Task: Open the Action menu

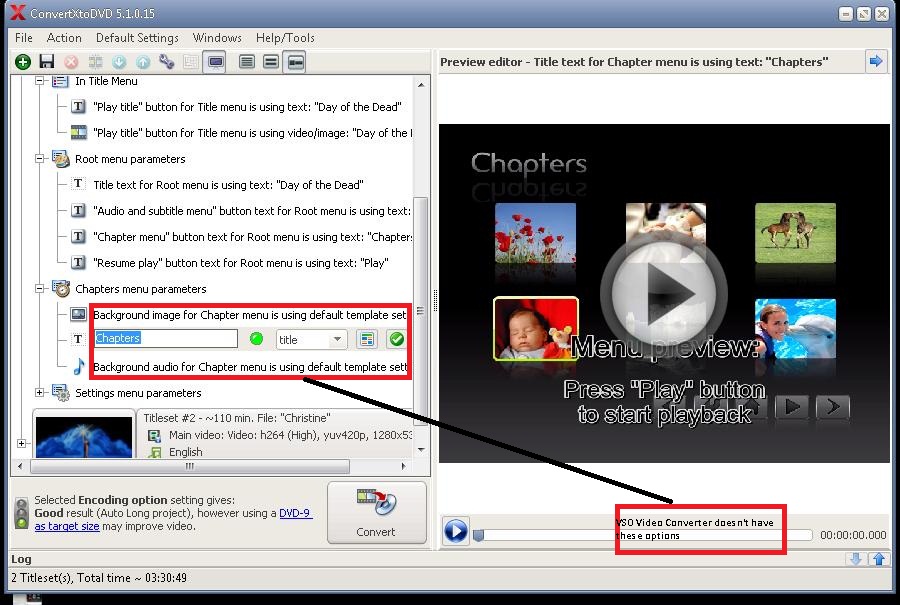Action: point(64,38)
